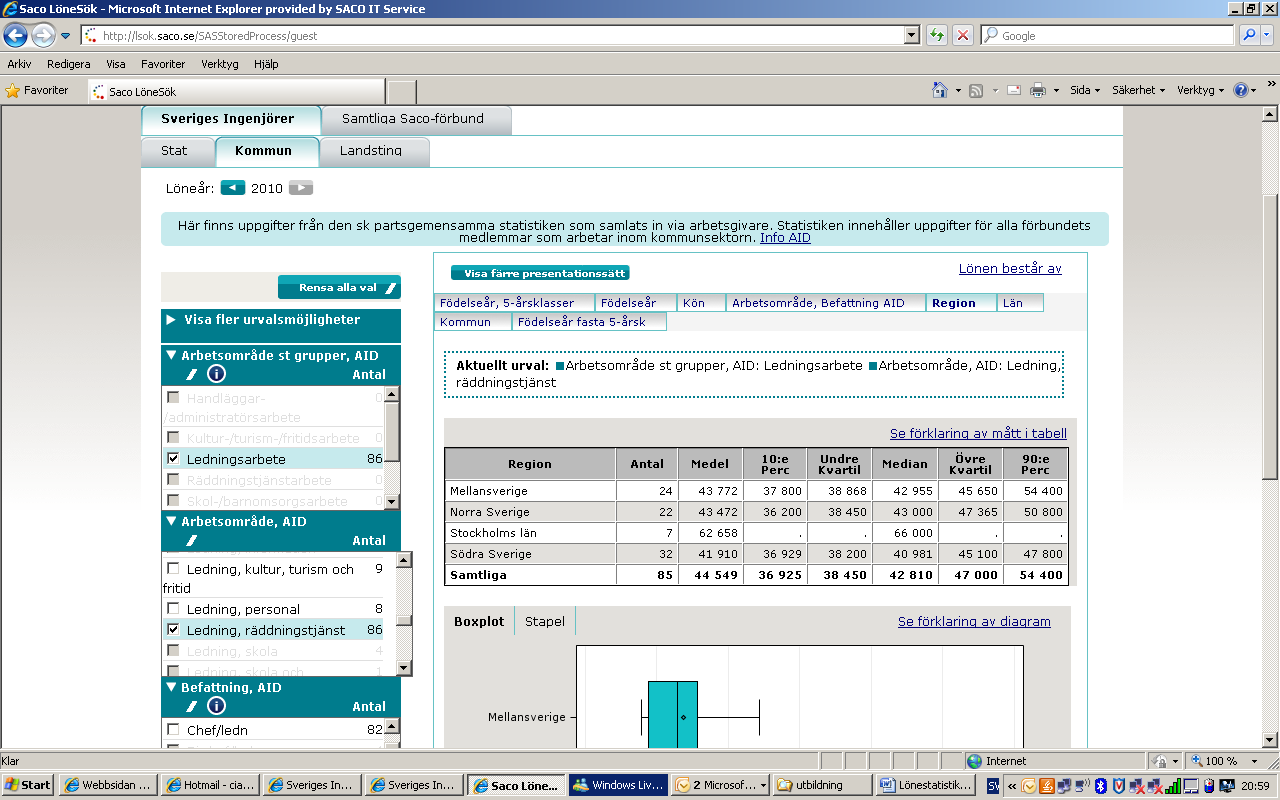This screenshot has width=1280, height=800.
Task: Check the Ledning, personal checkbox
Action: [173, 609]
